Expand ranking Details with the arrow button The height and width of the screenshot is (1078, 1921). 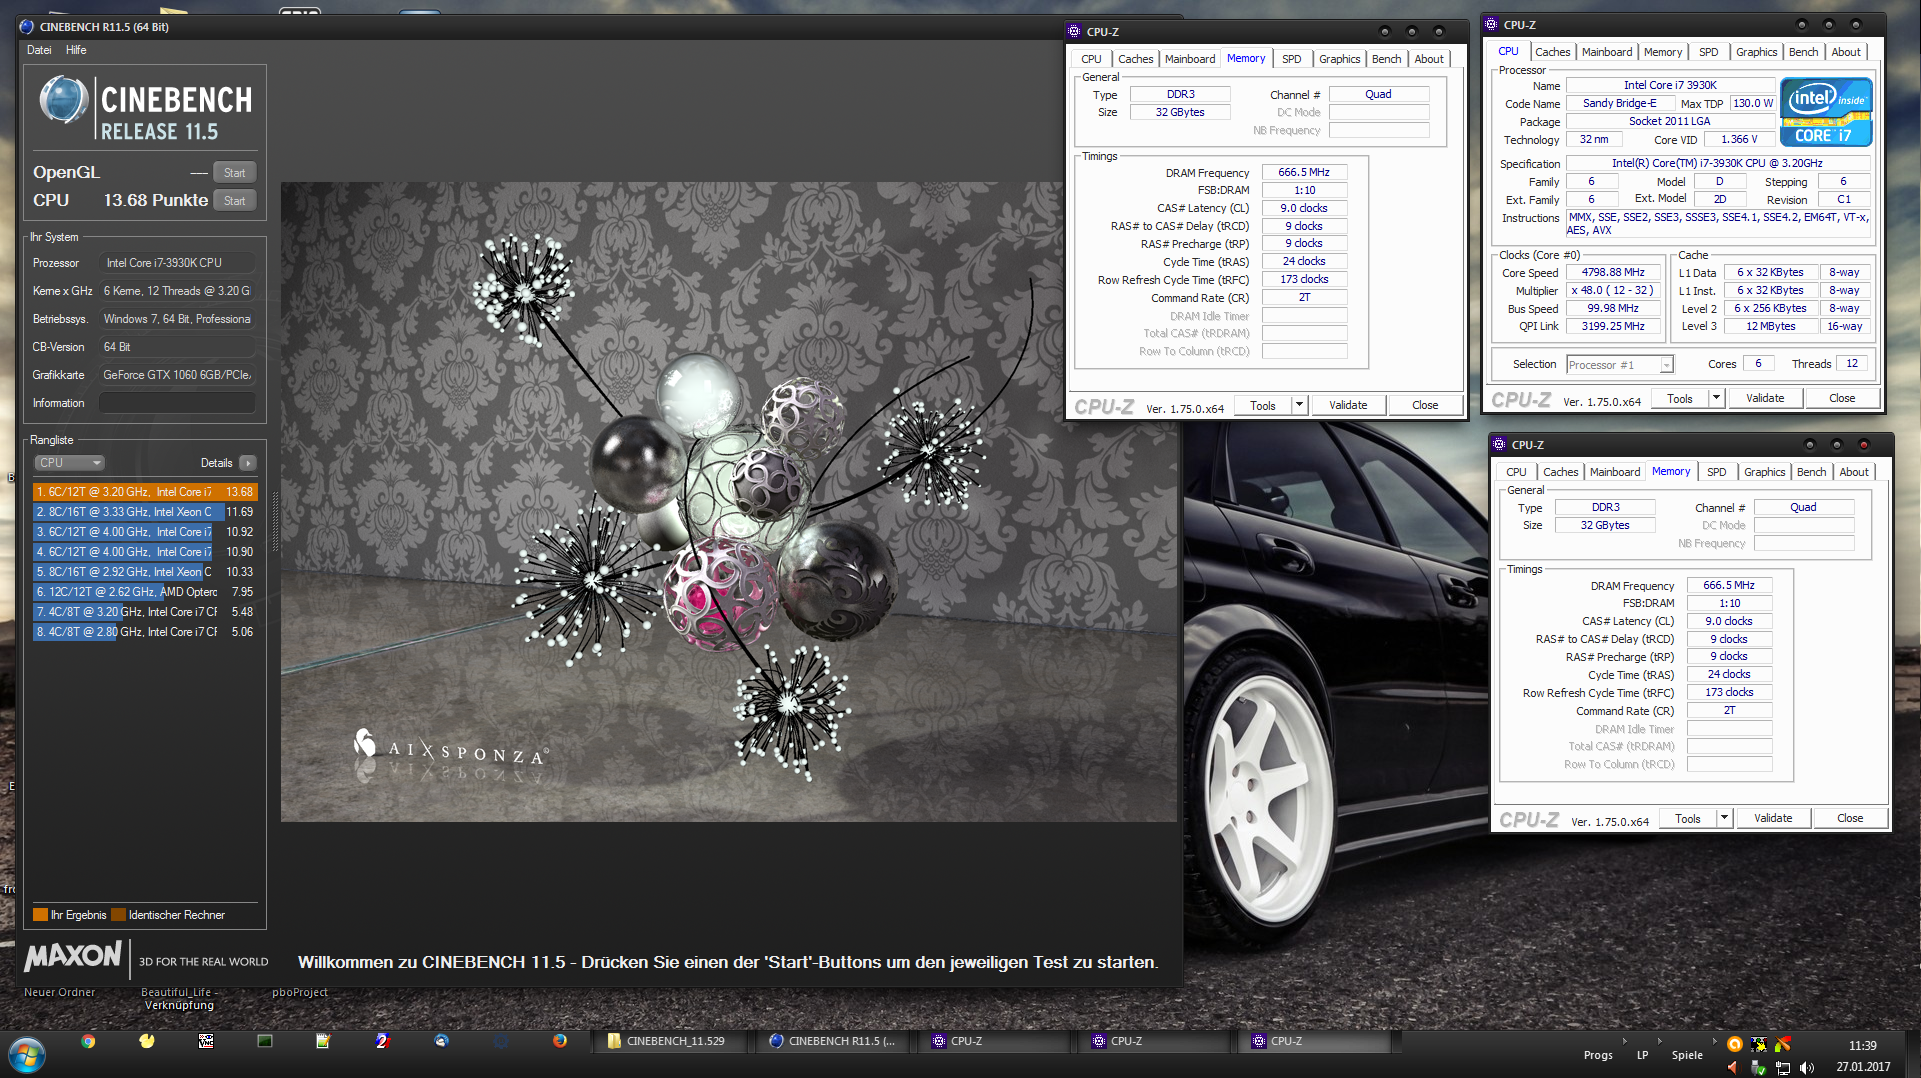[248, 463]
